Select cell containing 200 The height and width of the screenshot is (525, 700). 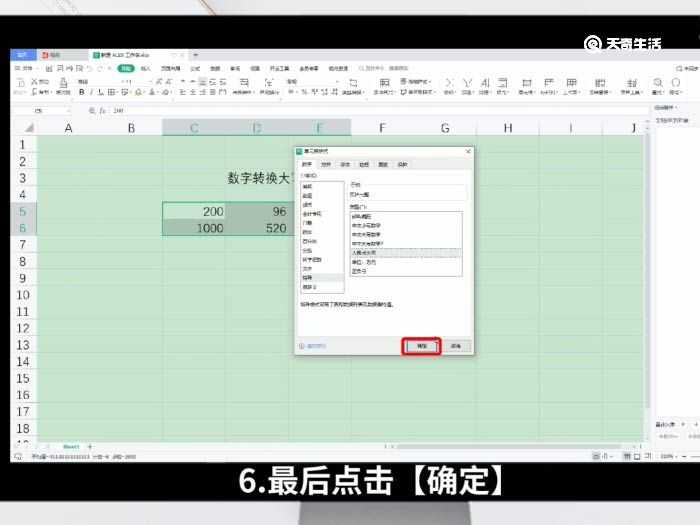click(194, 211)
